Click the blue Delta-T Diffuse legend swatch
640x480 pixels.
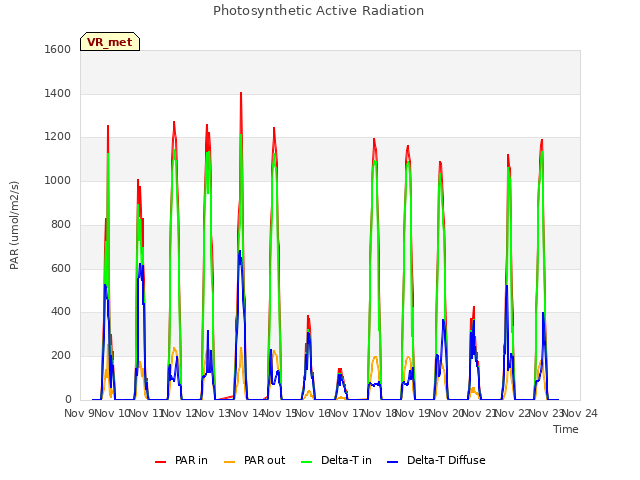click(392, 462)
